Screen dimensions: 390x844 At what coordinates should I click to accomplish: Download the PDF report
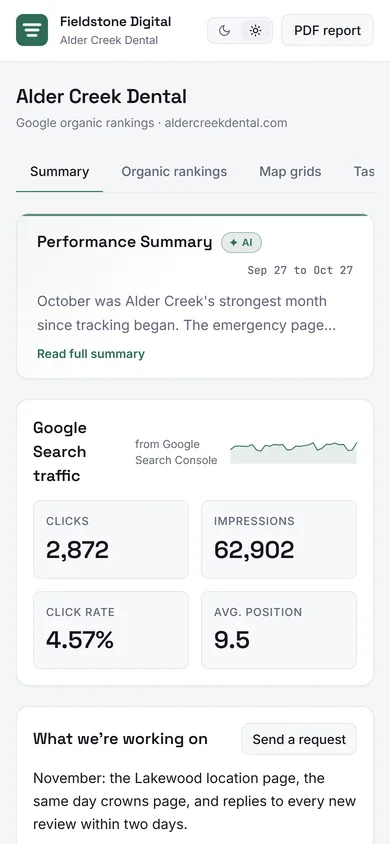point(328,30)
